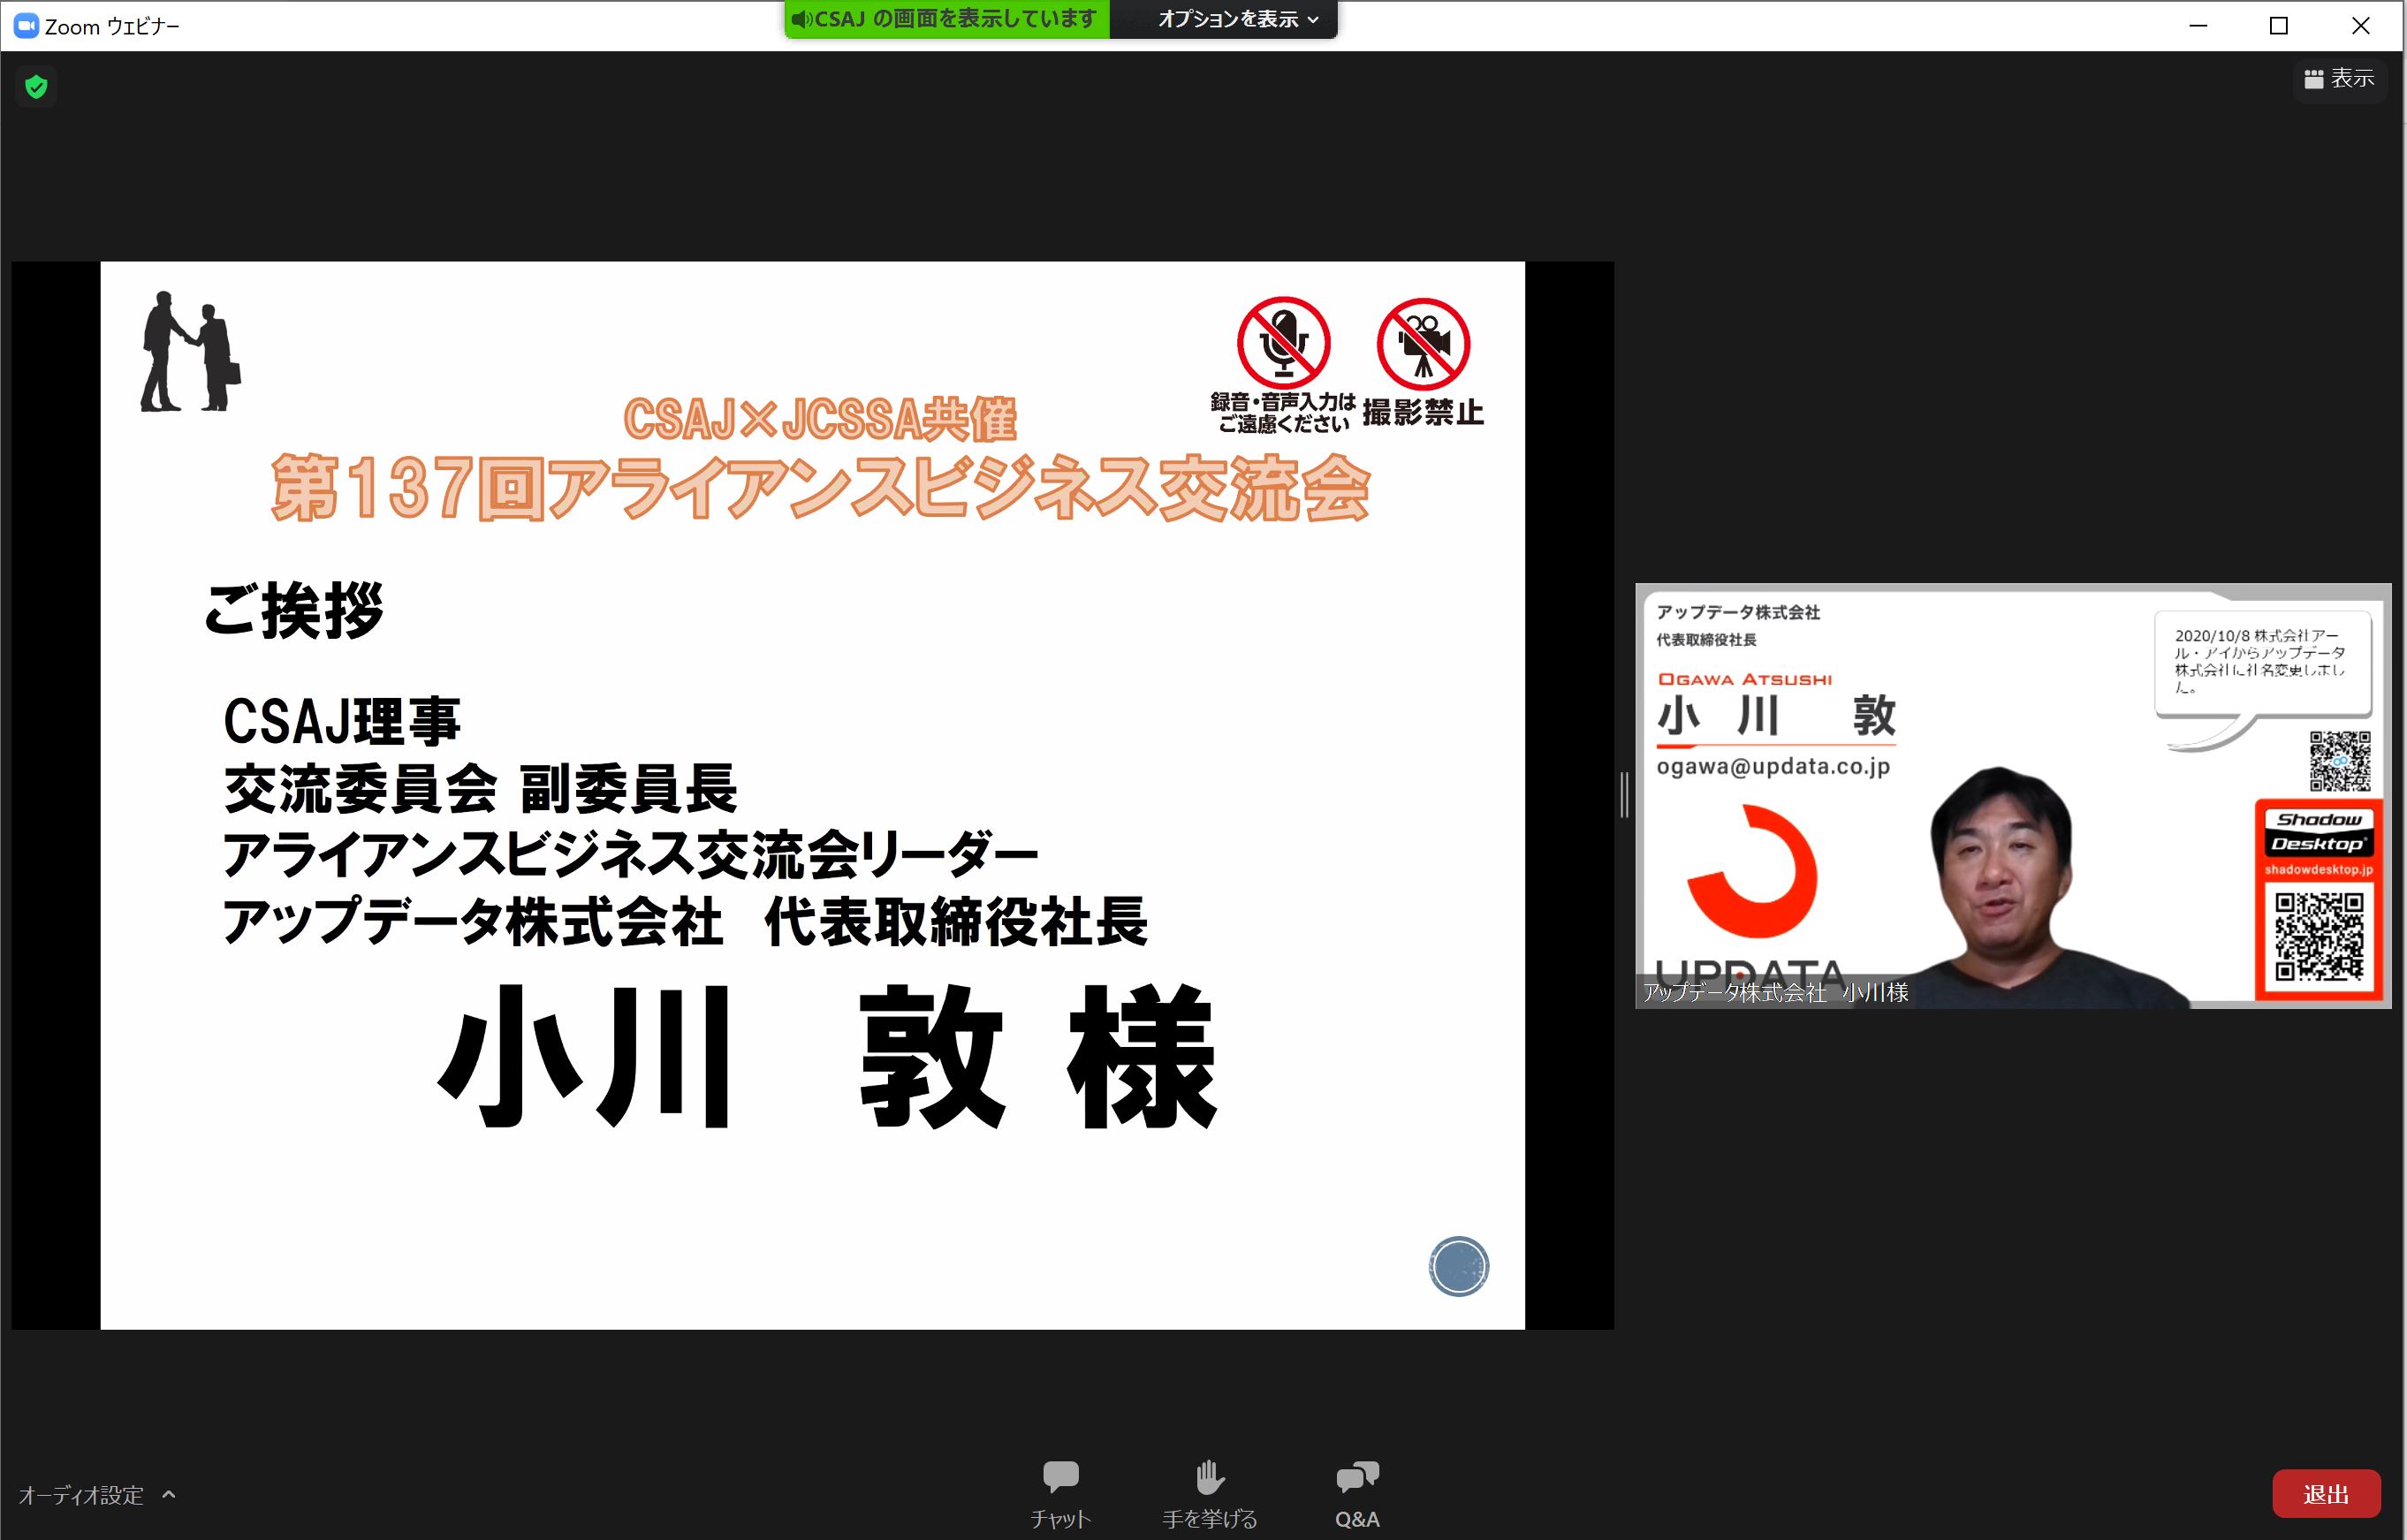This screenshot has width=2407, height=1540.
Task: Click the slide title 第137回アライアンスビジネス交流会
Action: [820, 489]
